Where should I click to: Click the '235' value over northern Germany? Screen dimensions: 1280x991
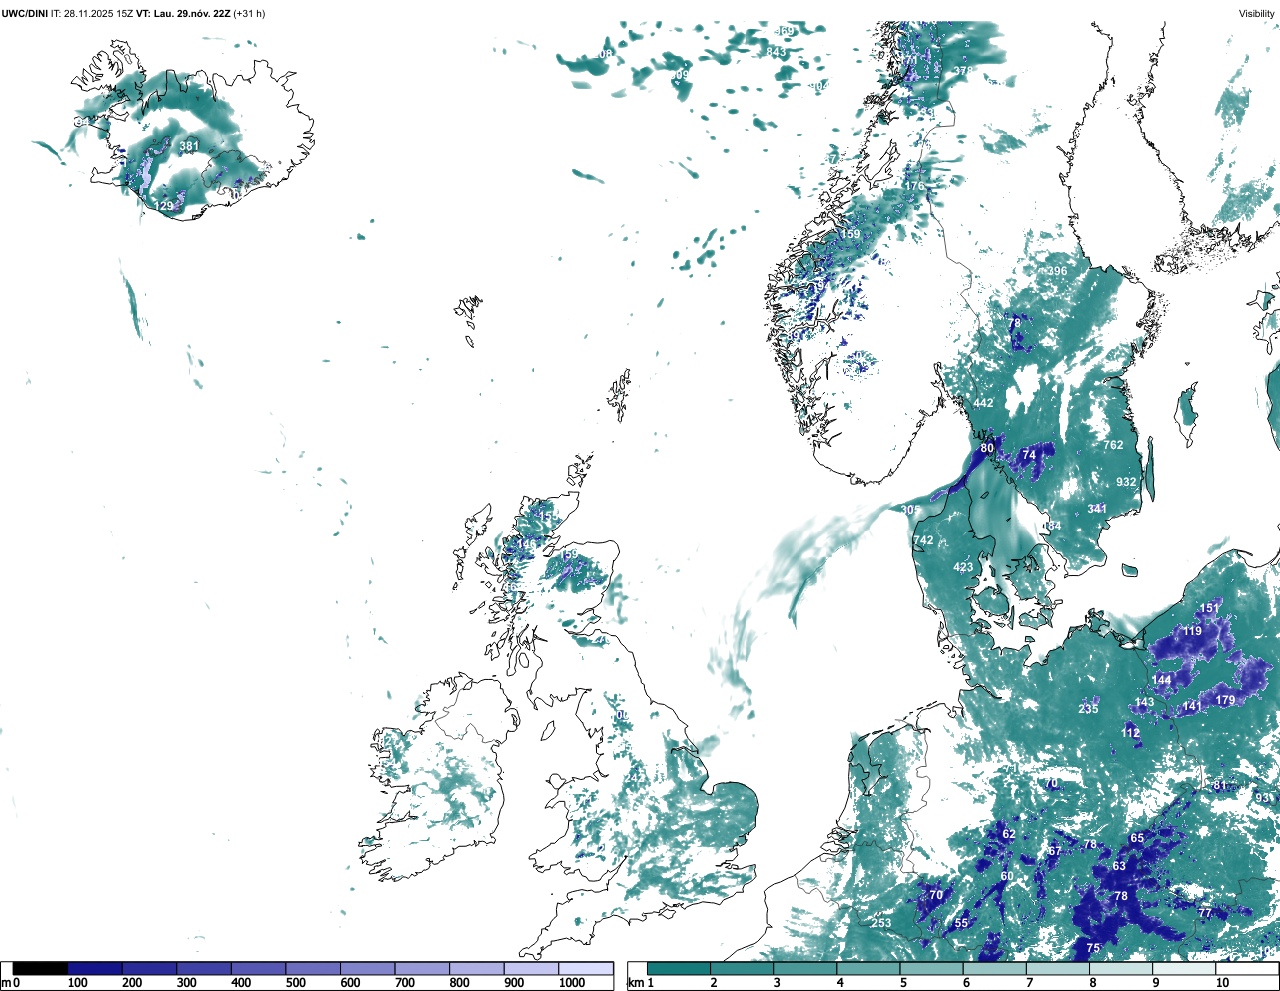[x=1089, y=709]
